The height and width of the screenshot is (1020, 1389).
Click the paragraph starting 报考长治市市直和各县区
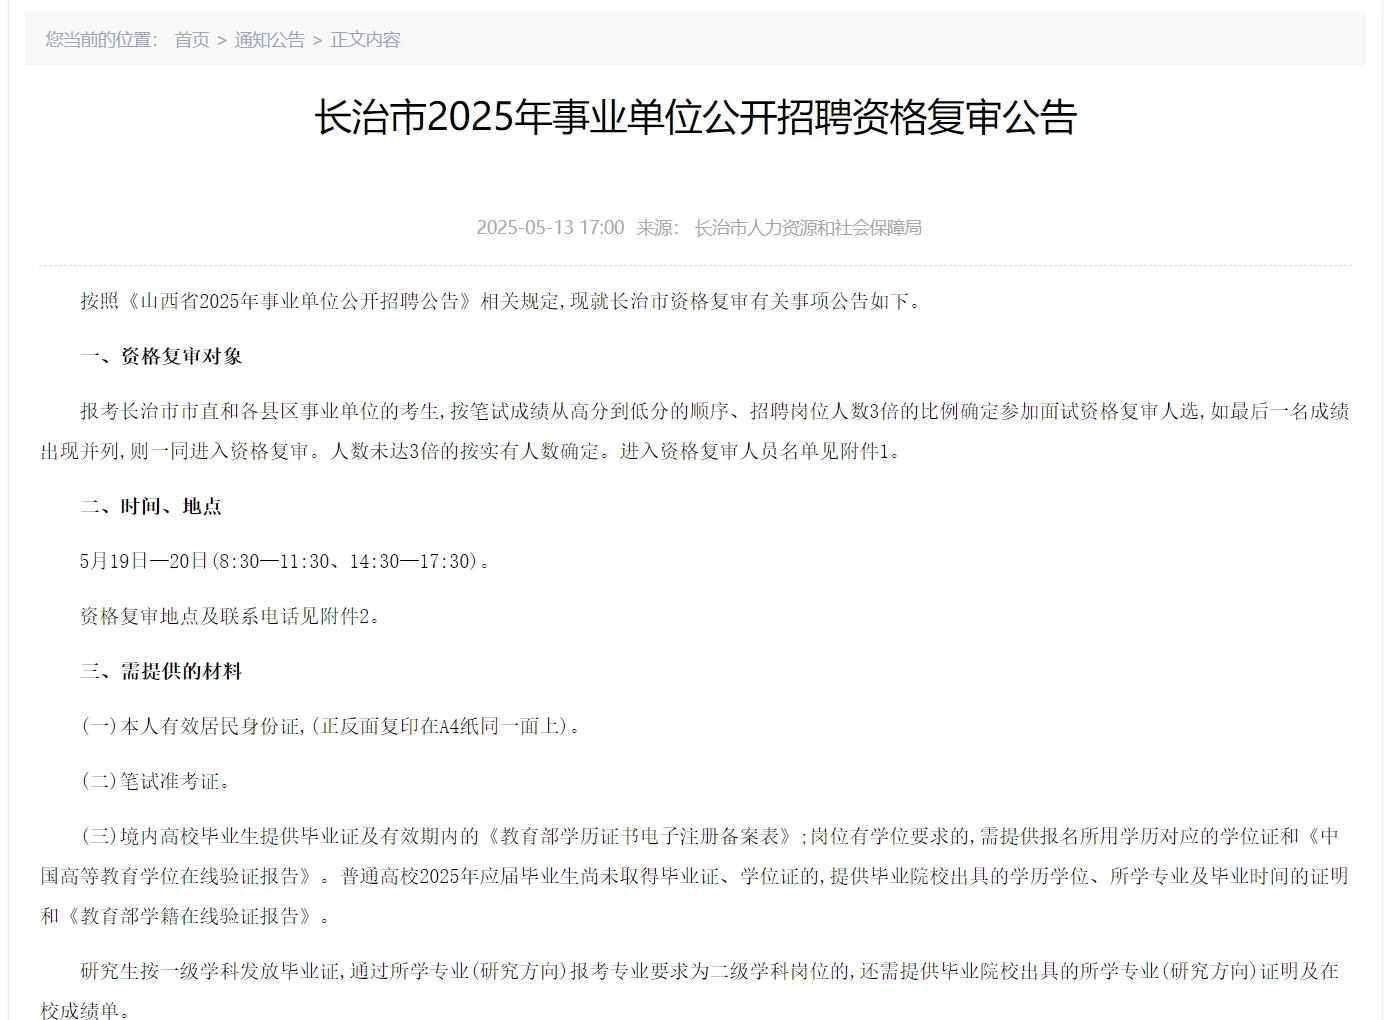click(x=695, y=432)
